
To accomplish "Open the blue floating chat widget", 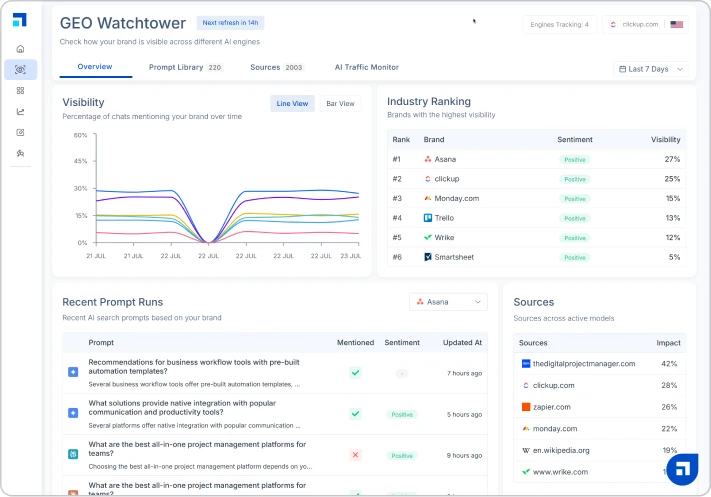I will 682,469.
